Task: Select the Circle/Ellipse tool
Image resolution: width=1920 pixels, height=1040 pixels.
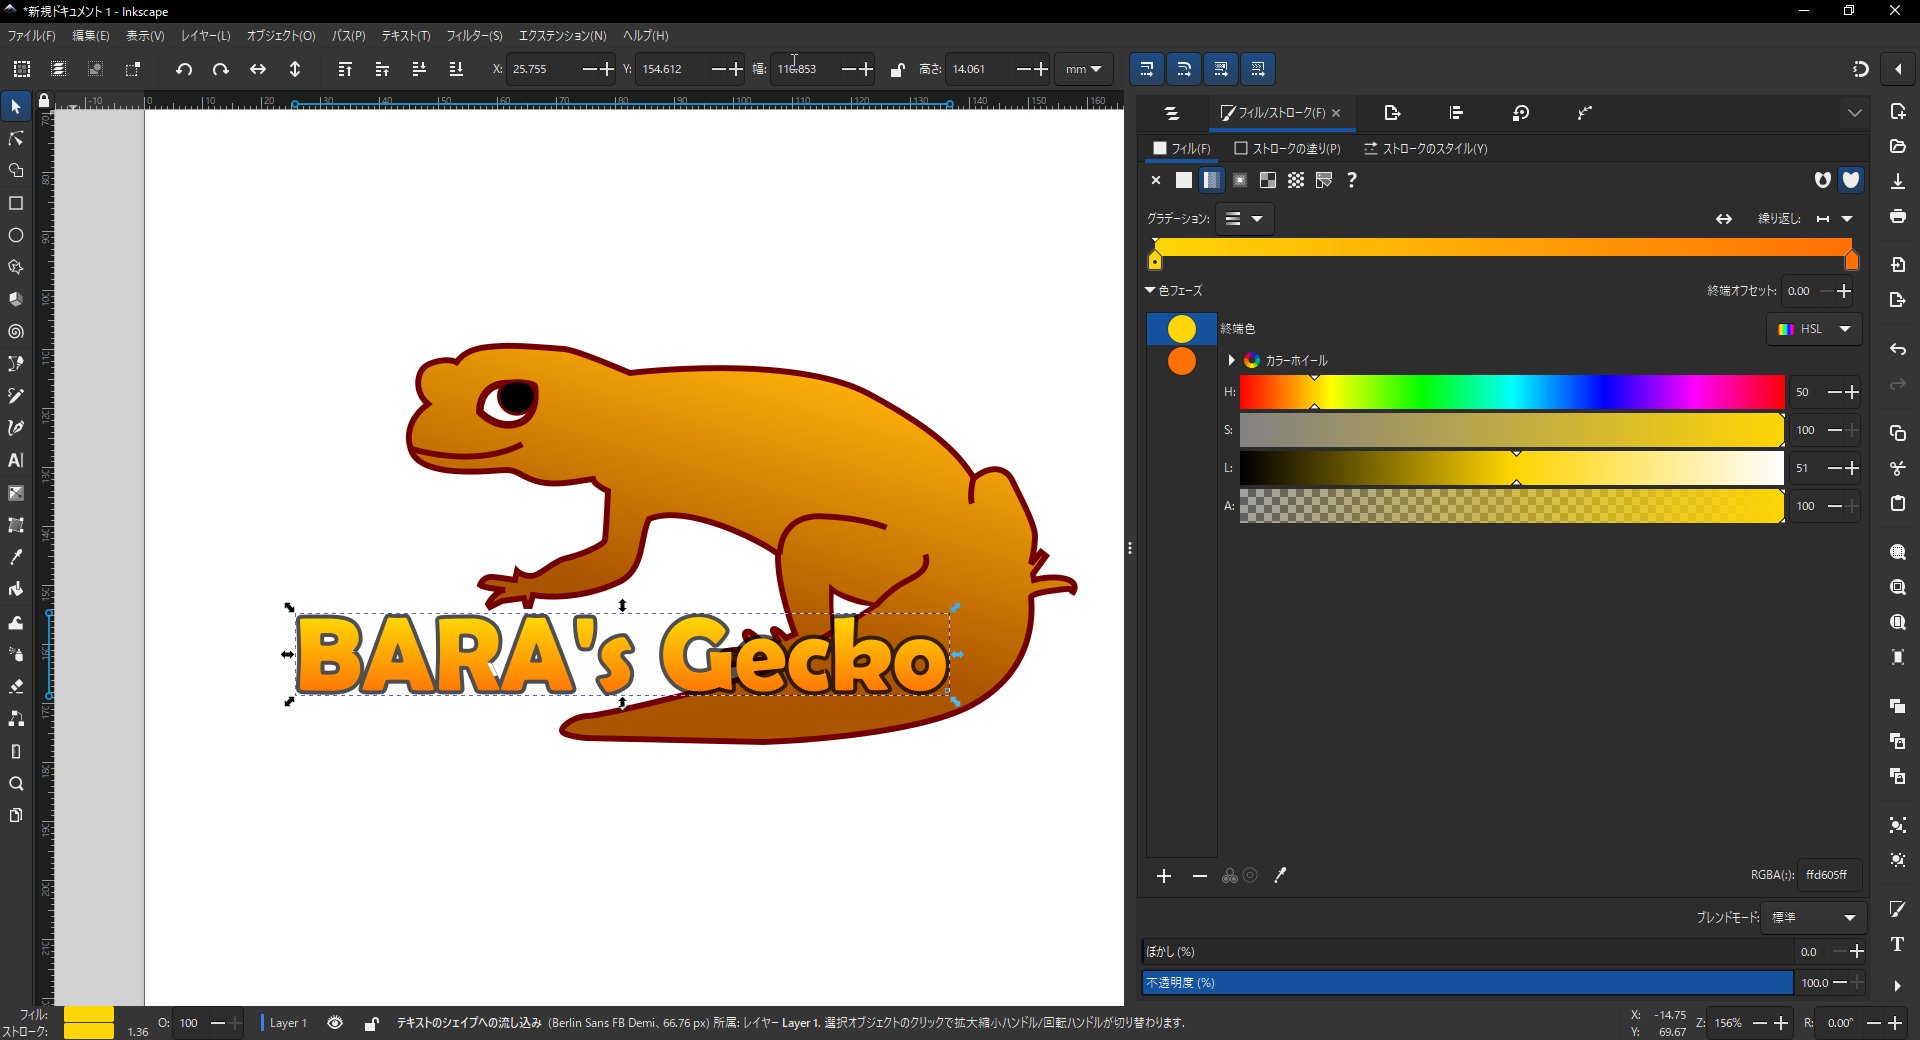Action: pyautogui.click(x=16, y=235)
